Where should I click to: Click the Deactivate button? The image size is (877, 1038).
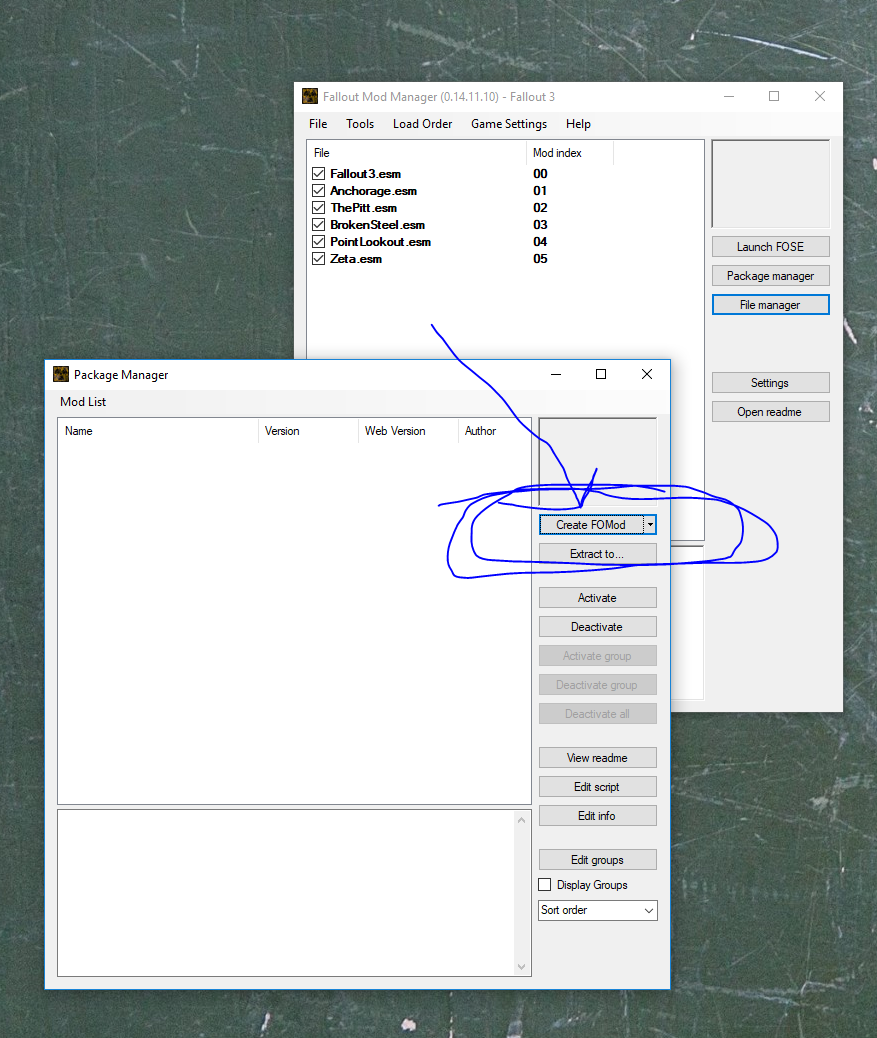pos(598,627)
